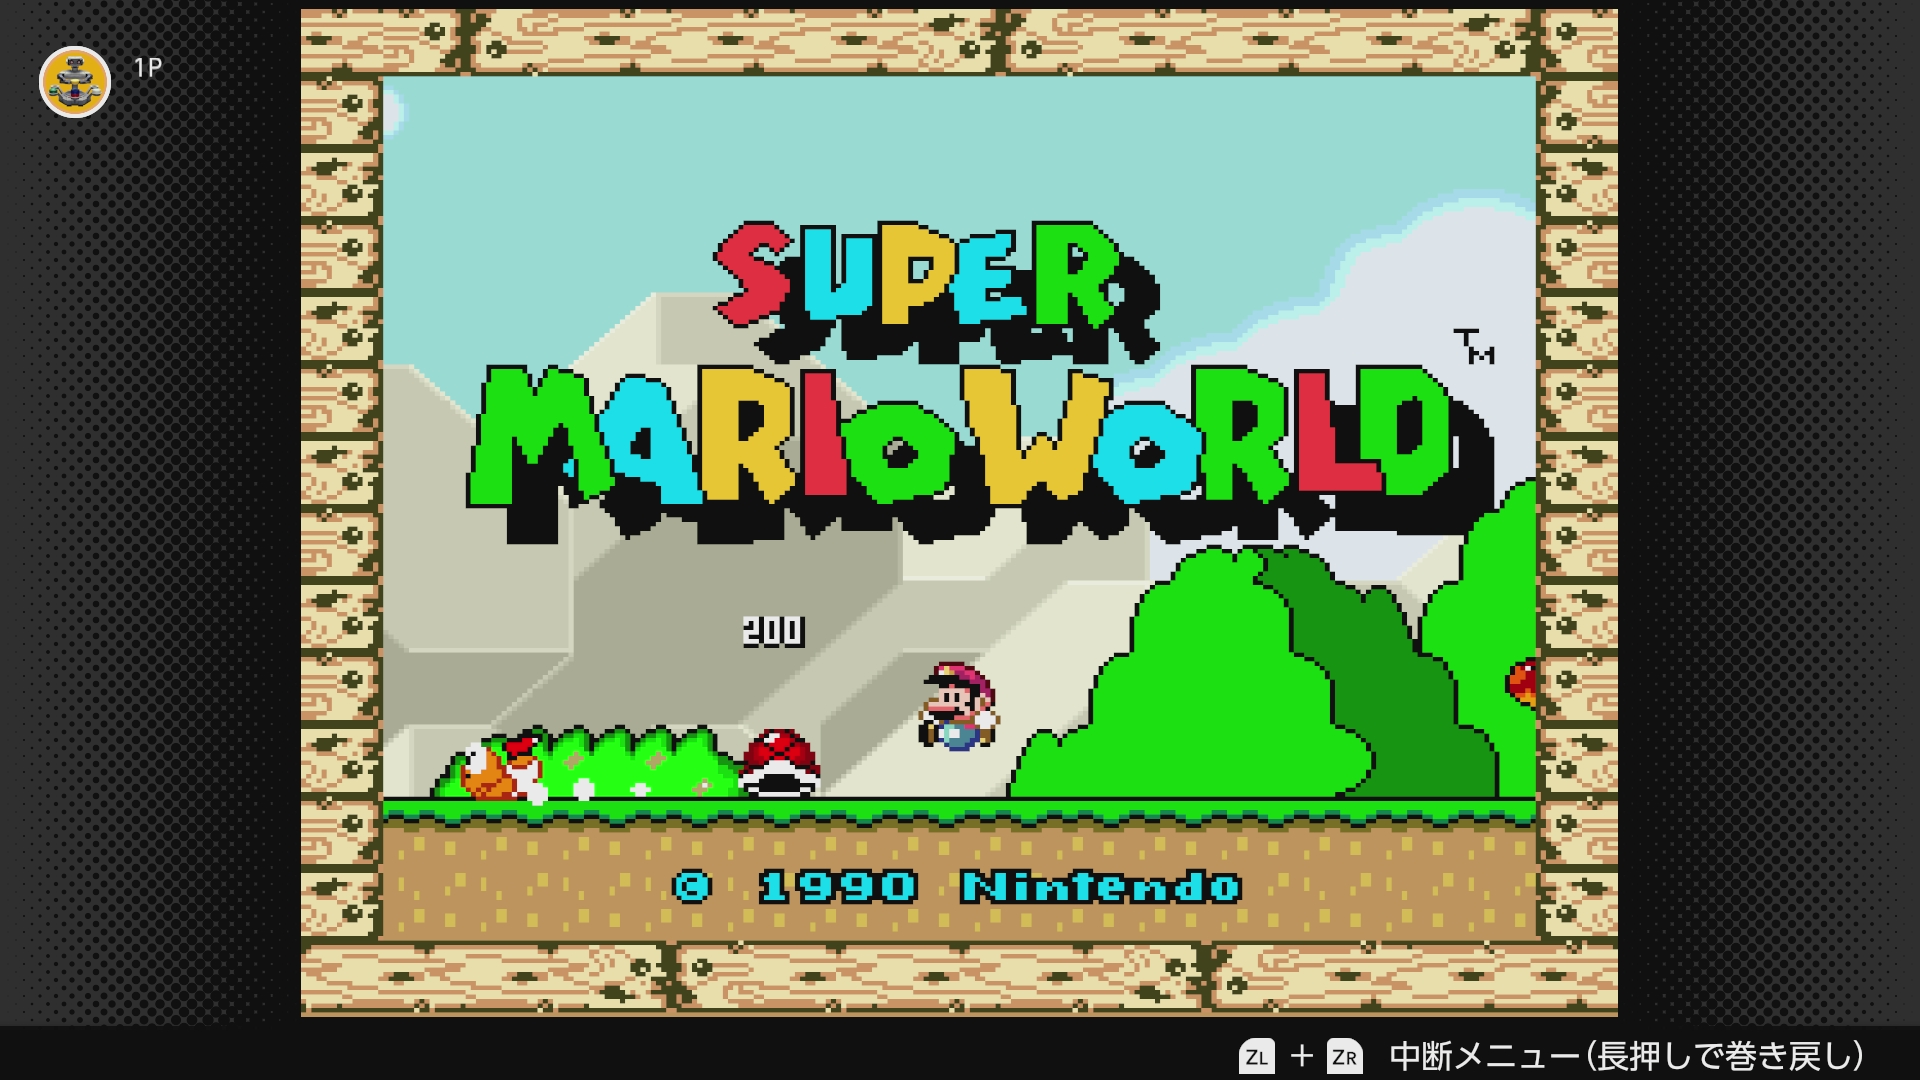This screenshot has width=1920, height=1080.
Task: Click the ZL button icon
Action: (1256, 1056)
